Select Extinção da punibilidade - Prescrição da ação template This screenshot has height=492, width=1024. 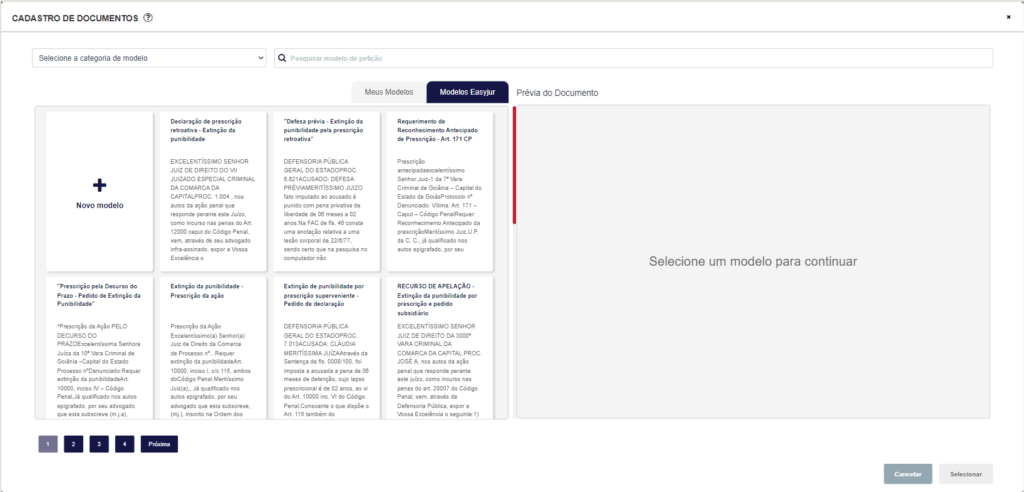tap(213, 348)
